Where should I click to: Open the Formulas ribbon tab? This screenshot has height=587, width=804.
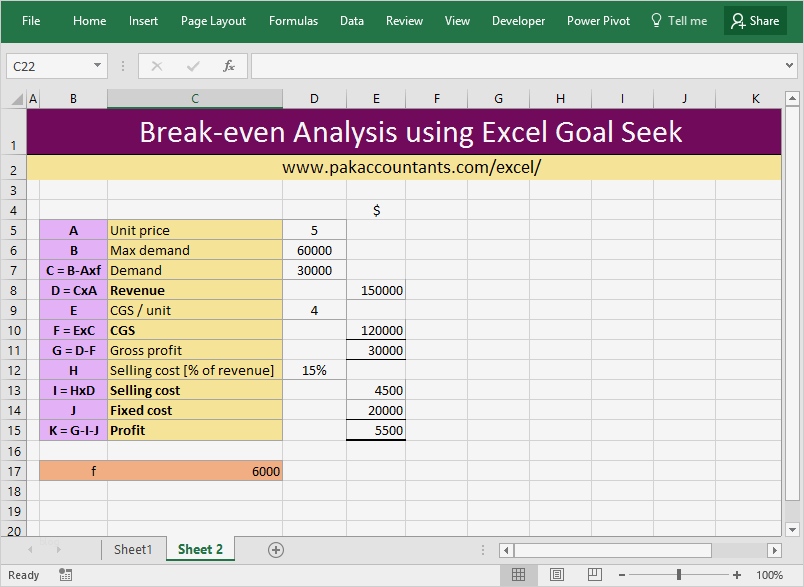point(293,20)
